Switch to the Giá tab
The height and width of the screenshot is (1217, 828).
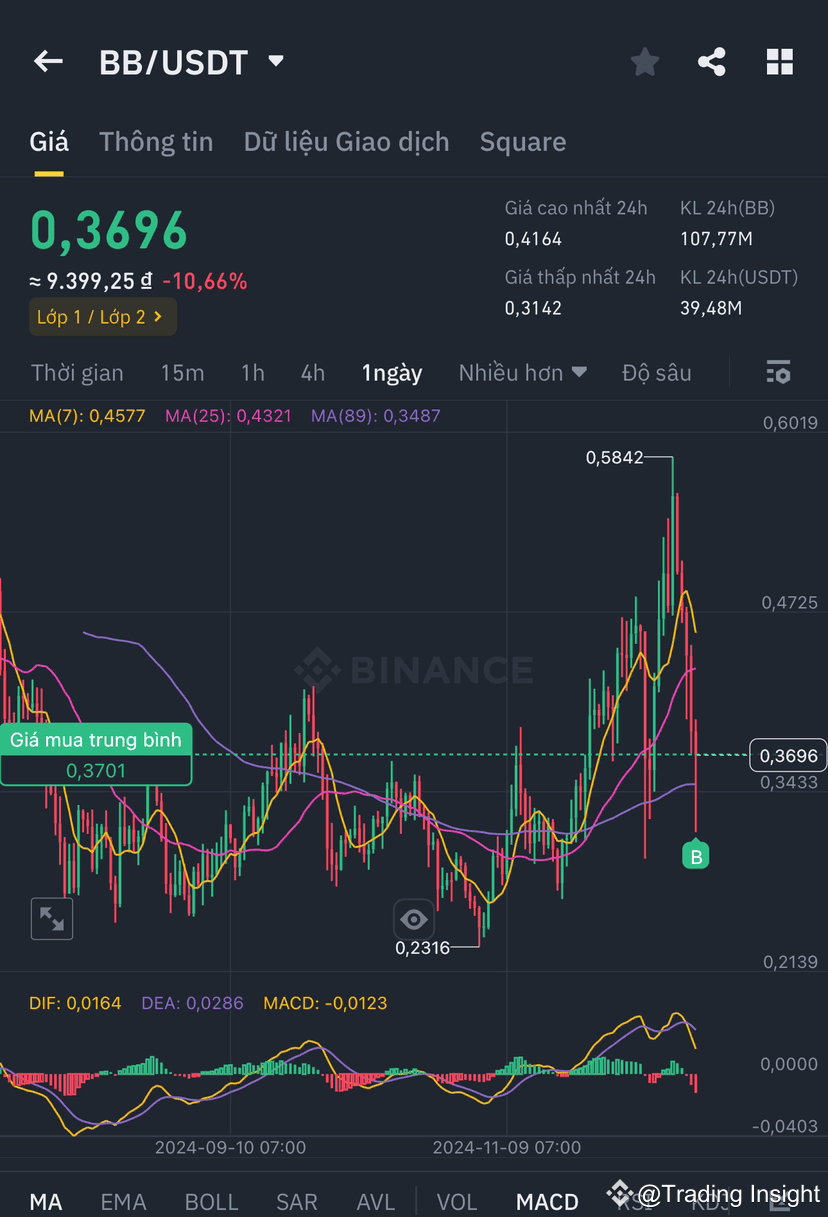click(49, 142)
